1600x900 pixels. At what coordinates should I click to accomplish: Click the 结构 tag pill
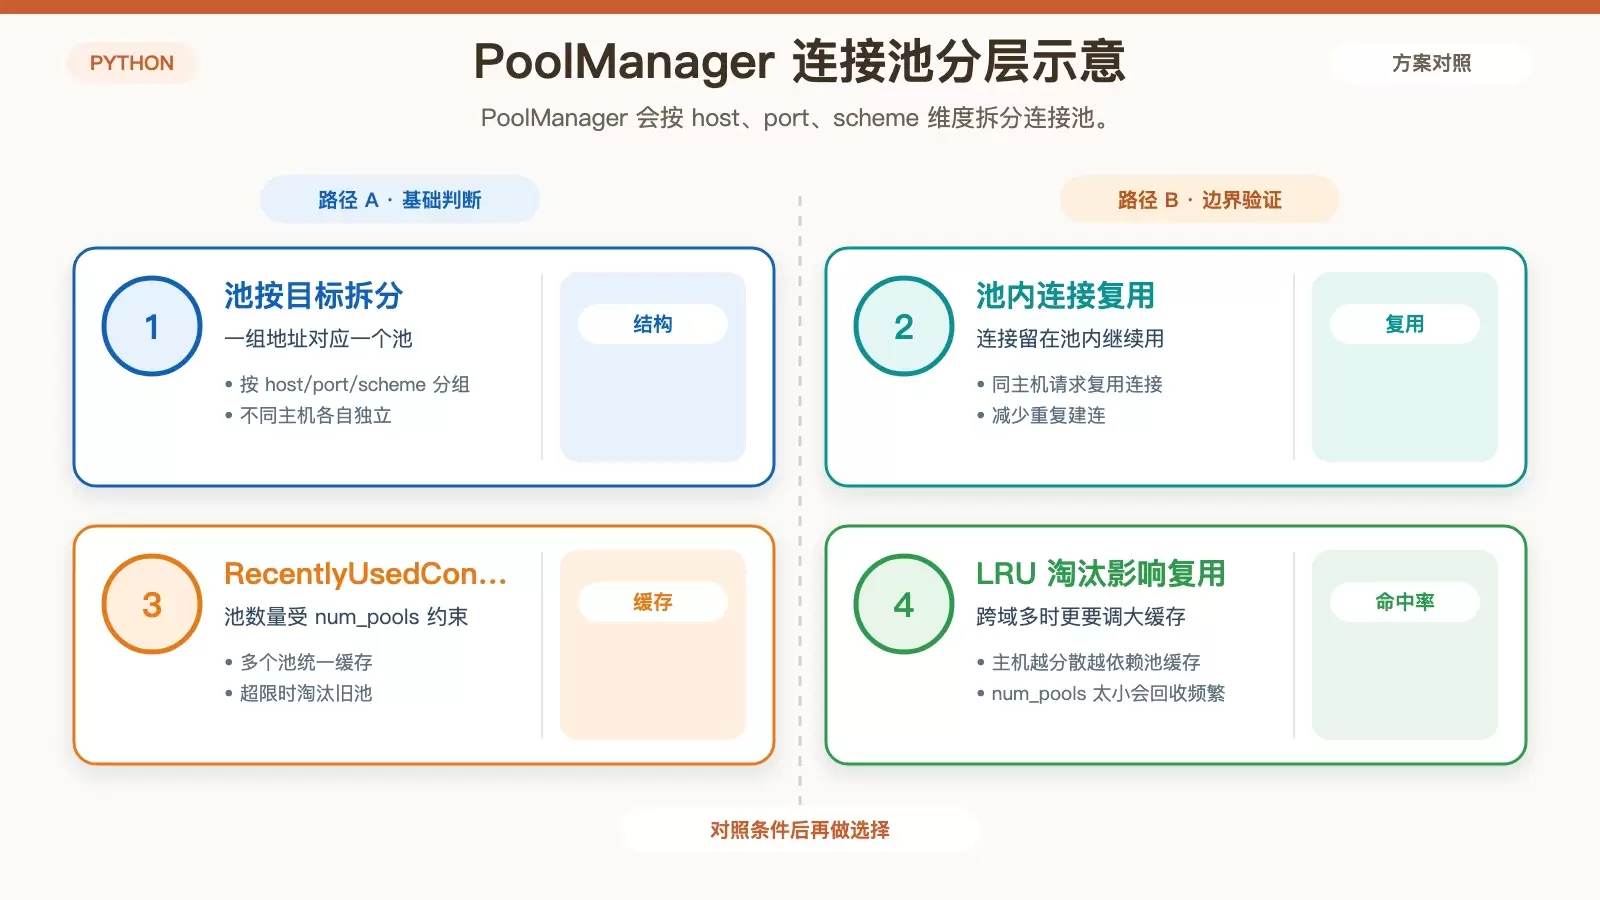coord(653,324)
